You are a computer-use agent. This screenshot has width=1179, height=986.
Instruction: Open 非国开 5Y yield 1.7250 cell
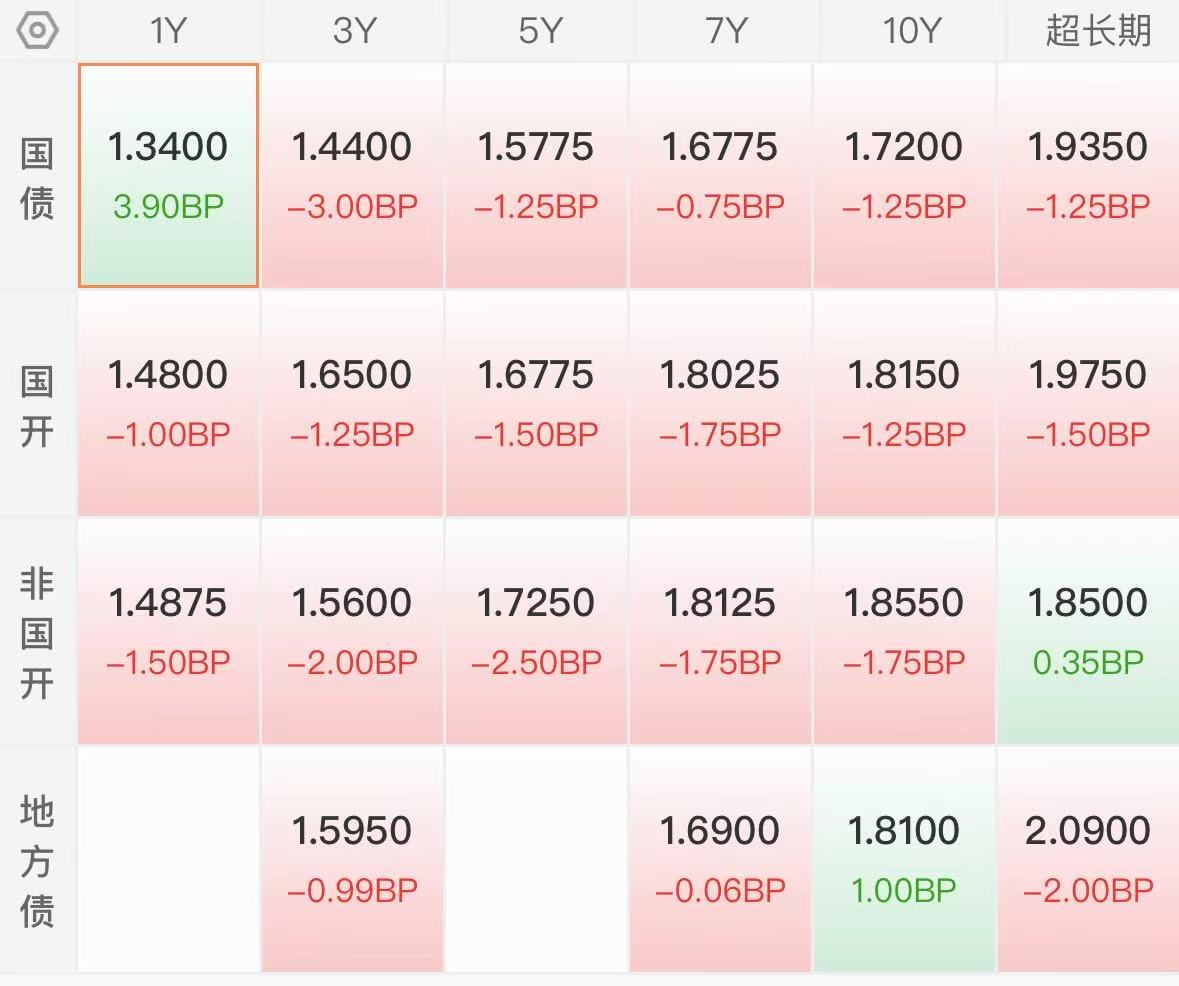[x=536, y=632]
